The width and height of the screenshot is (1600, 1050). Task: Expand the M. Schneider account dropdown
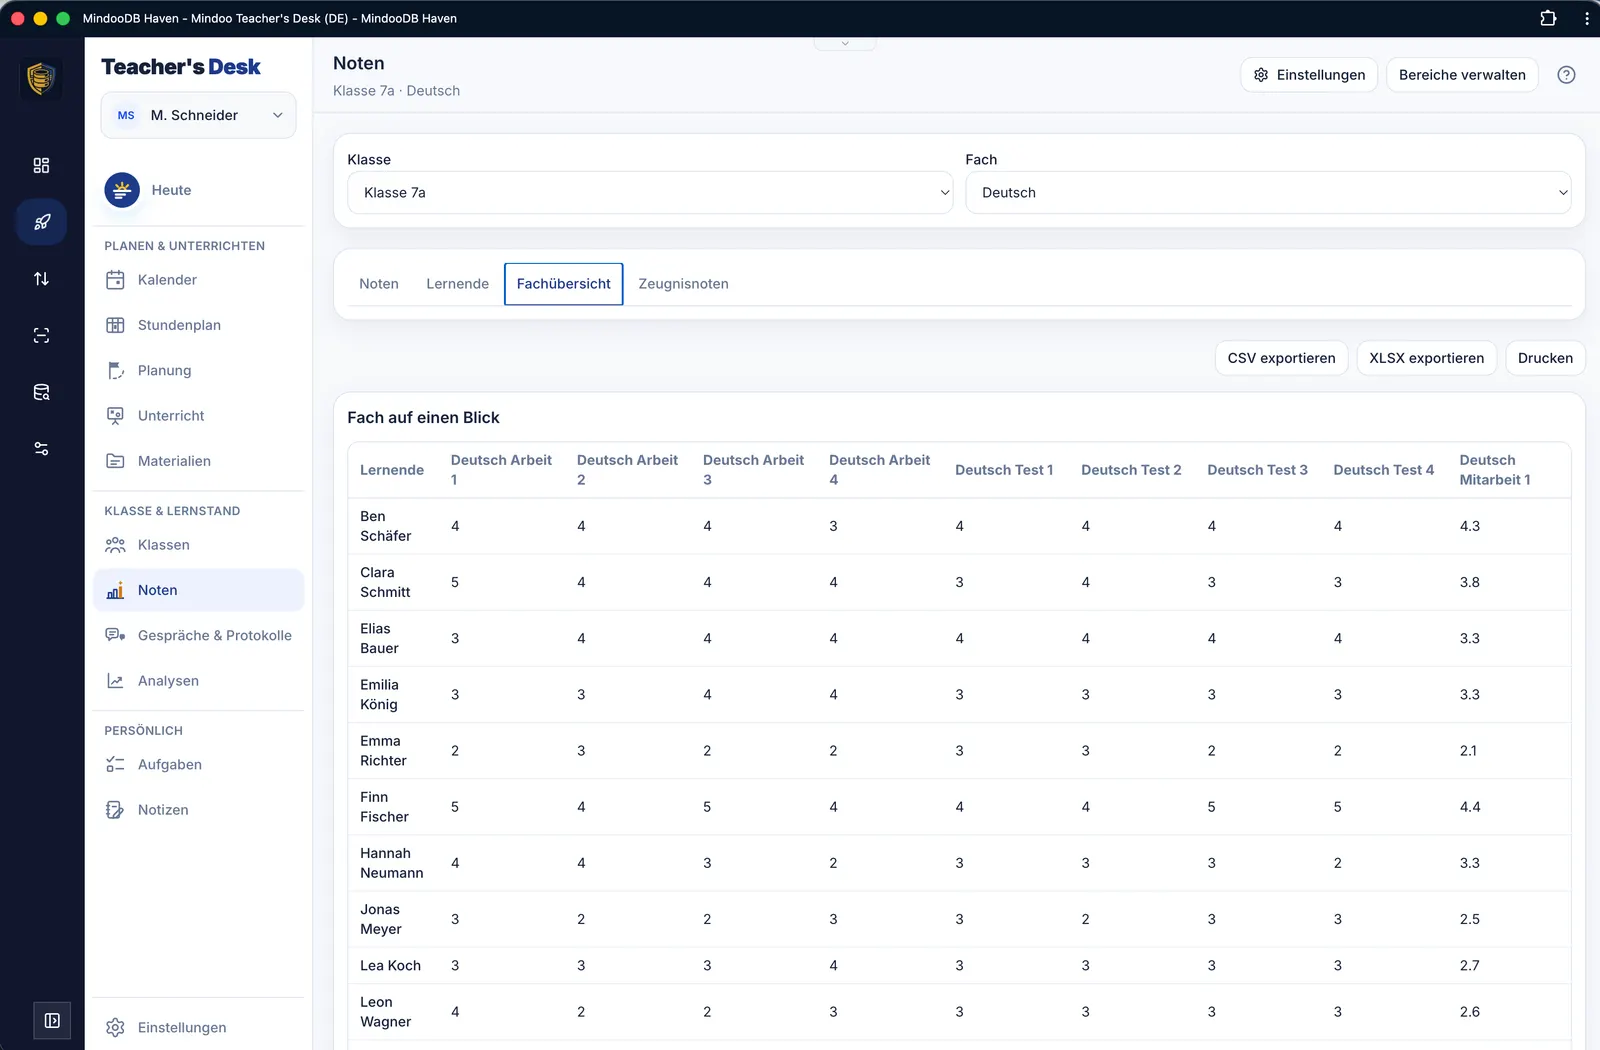(198, 115)
